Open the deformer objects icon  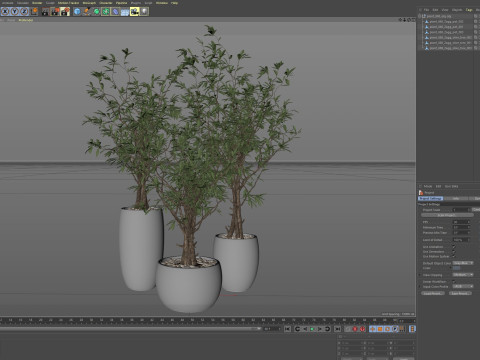pyautogui.click(x=115, y=12)
